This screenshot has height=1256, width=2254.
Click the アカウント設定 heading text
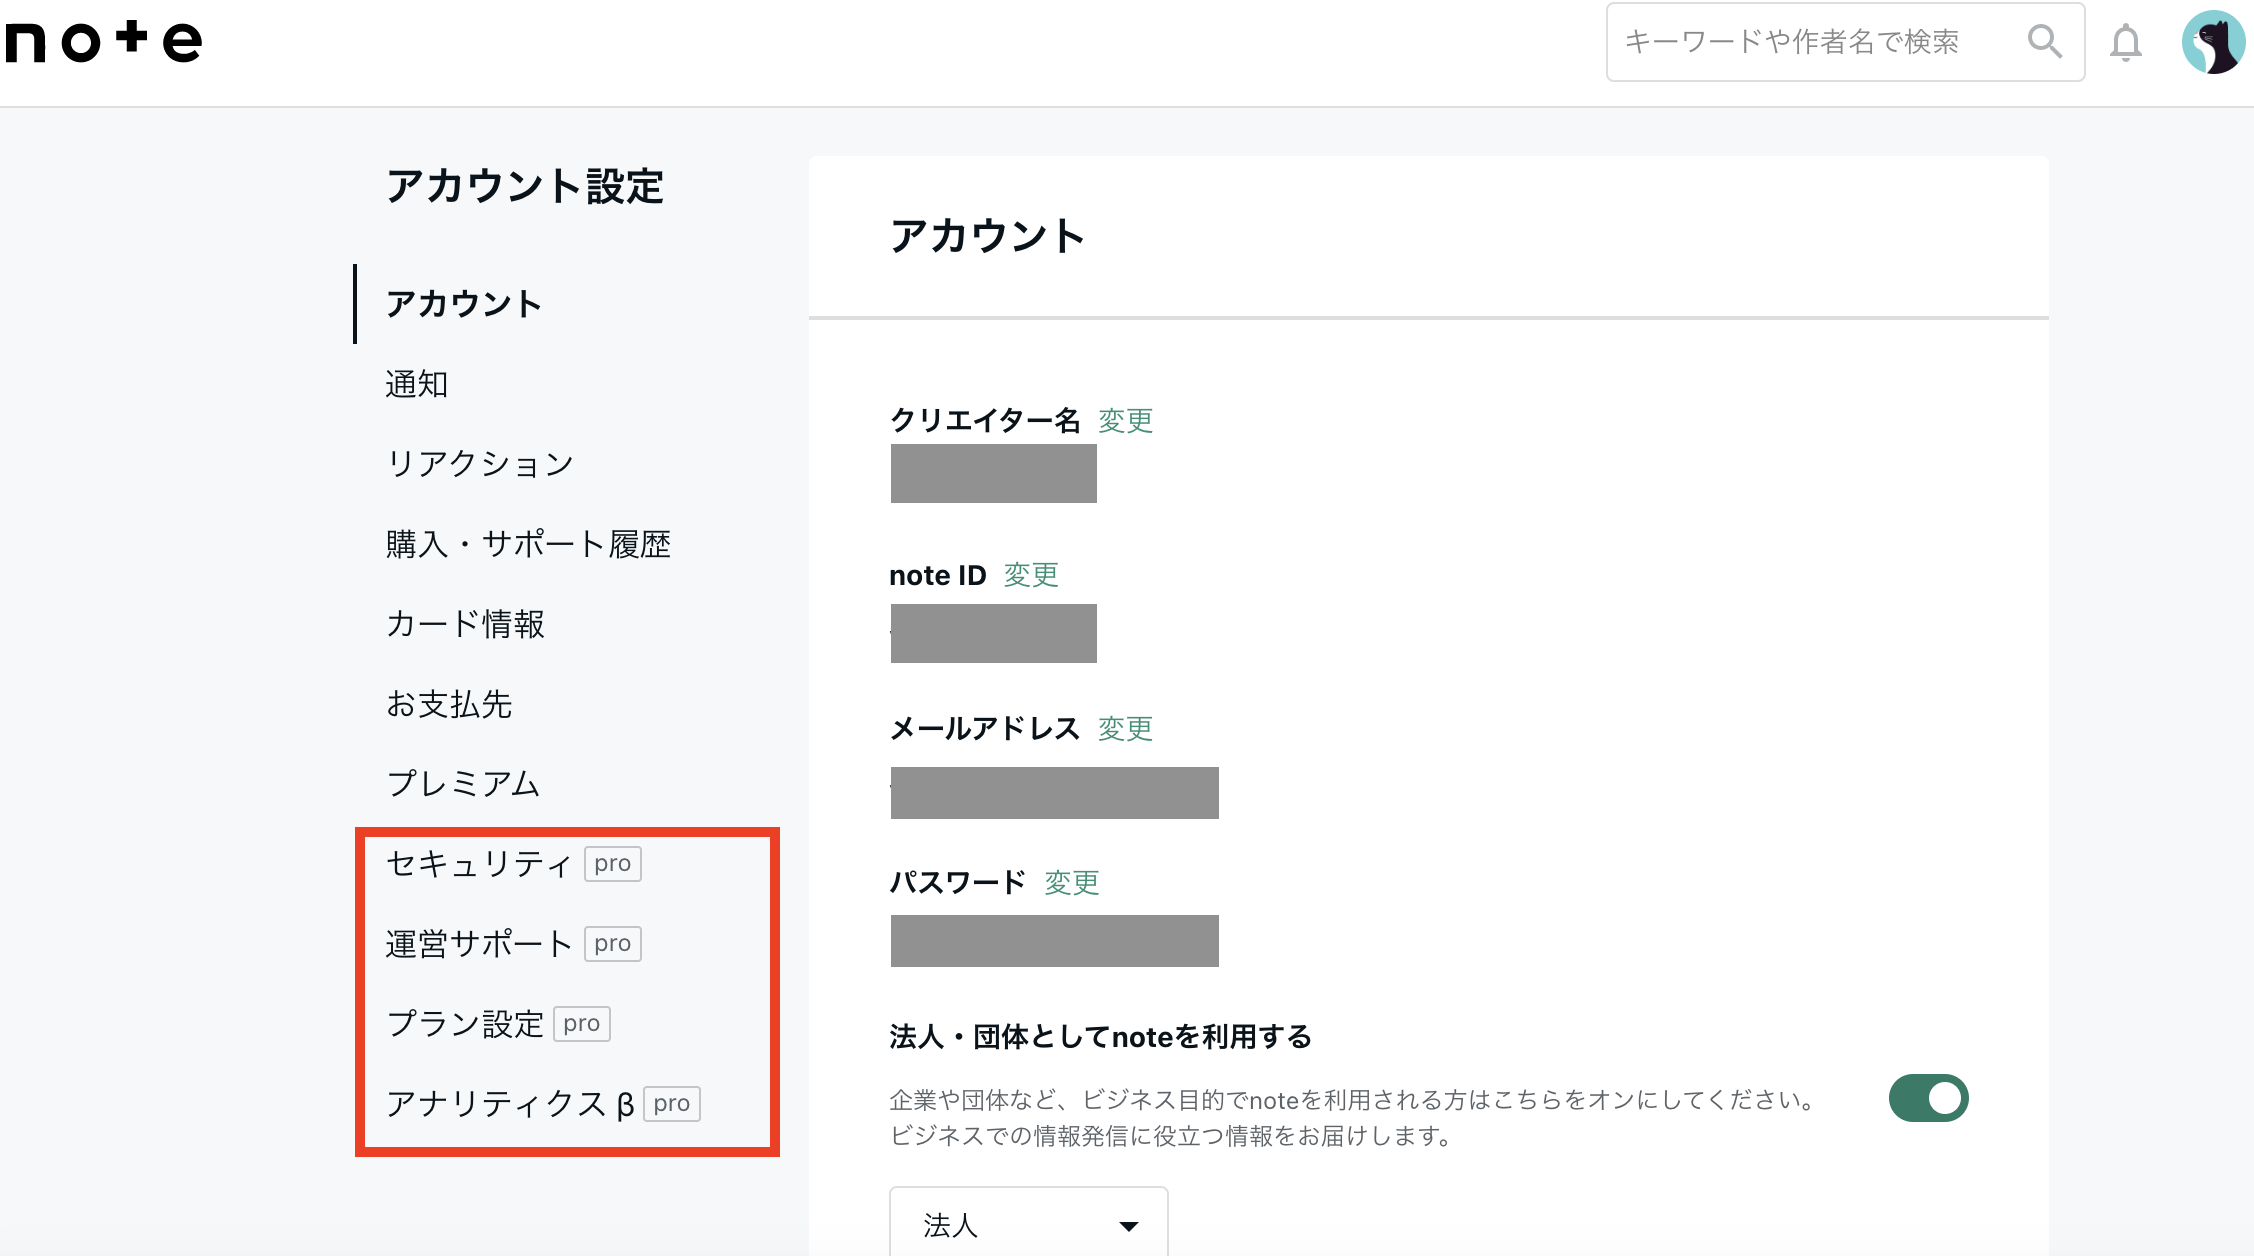click(525, 187)
